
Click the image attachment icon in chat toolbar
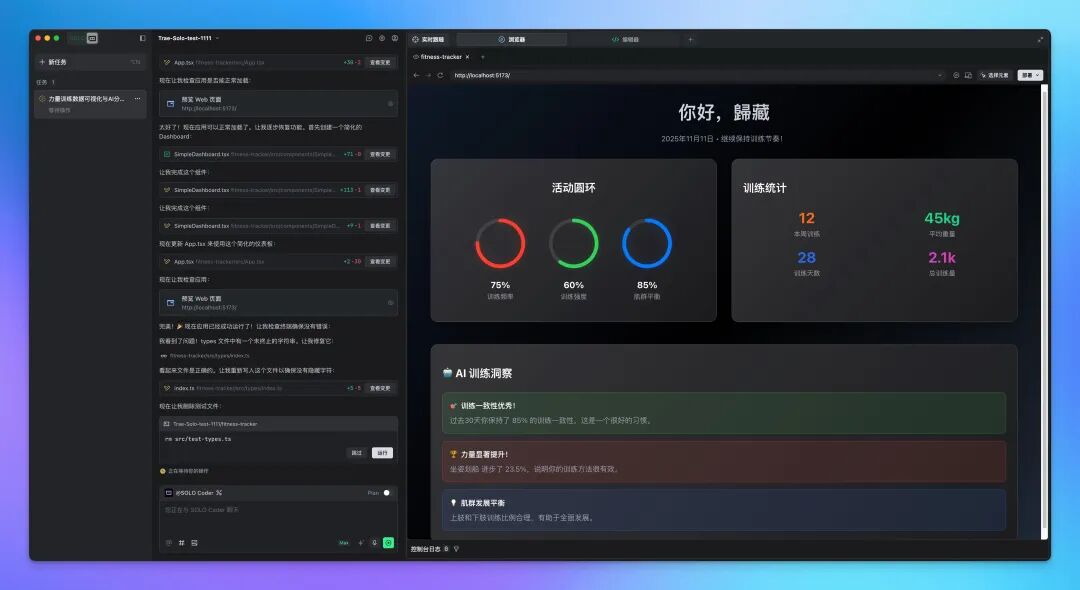[x=194, y=542]
